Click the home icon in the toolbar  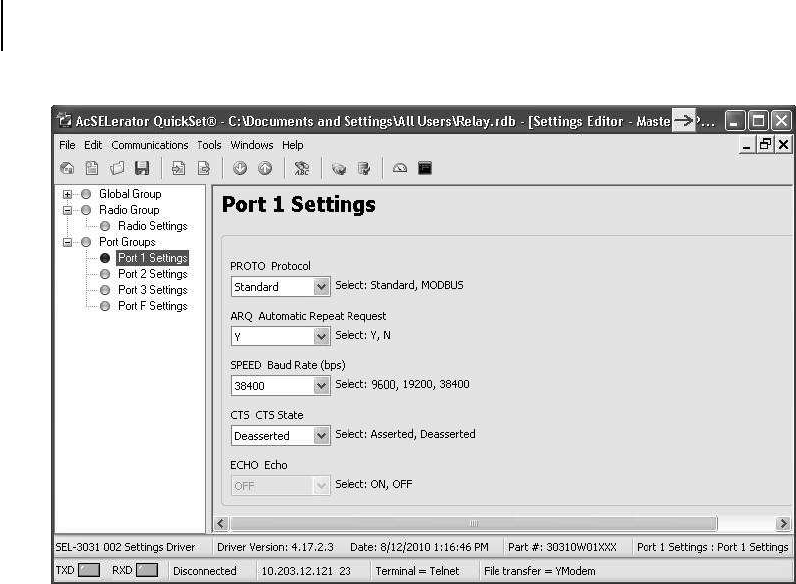point(67,168)
